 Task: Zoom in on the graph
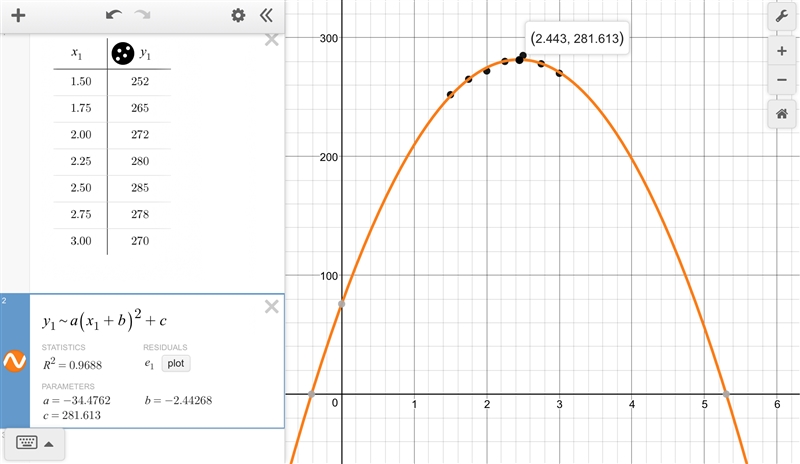click(x=782, y=51)
